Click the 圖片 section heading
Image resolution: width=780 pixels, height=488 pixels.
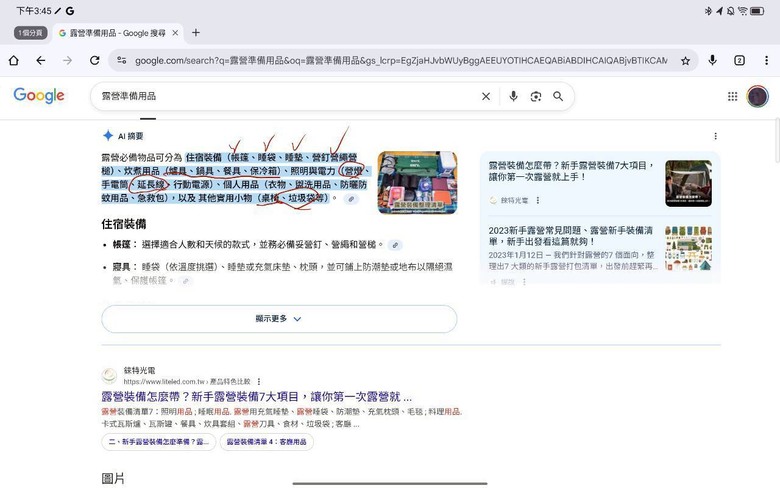pyautogui.click(x=113, y=478)
